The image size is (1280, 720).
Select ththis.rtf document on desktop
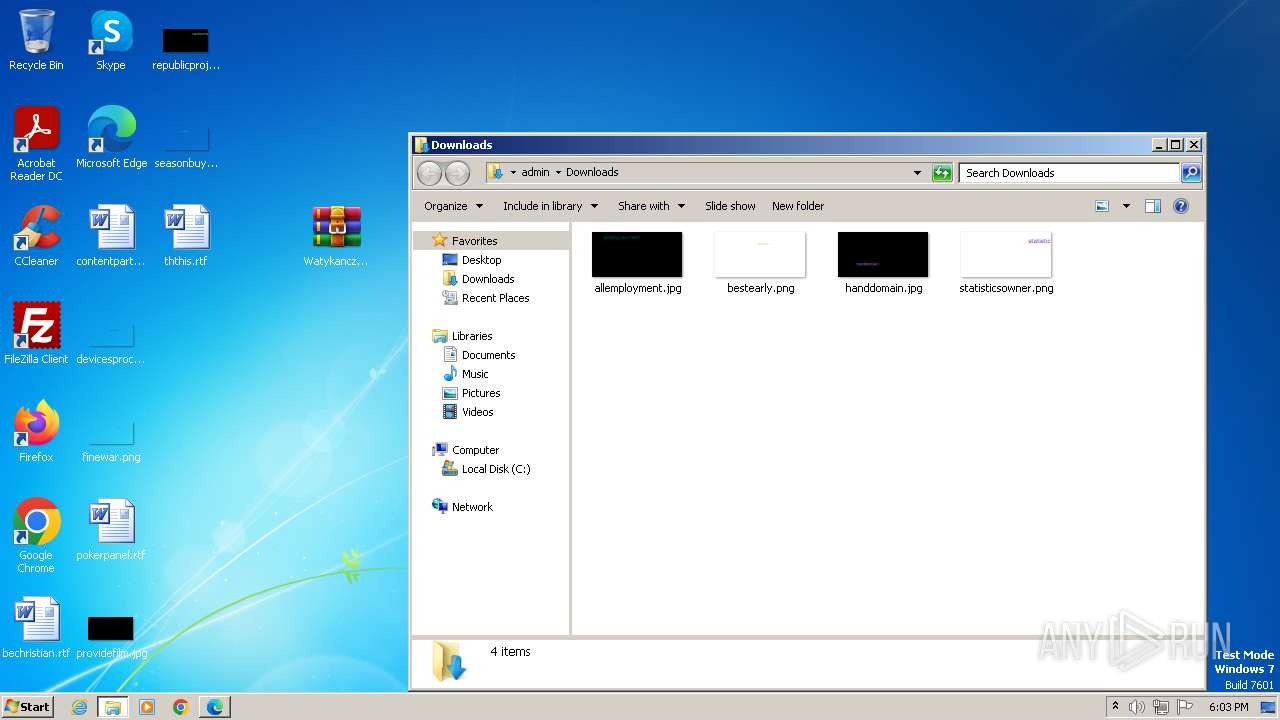tap(186, 236)
